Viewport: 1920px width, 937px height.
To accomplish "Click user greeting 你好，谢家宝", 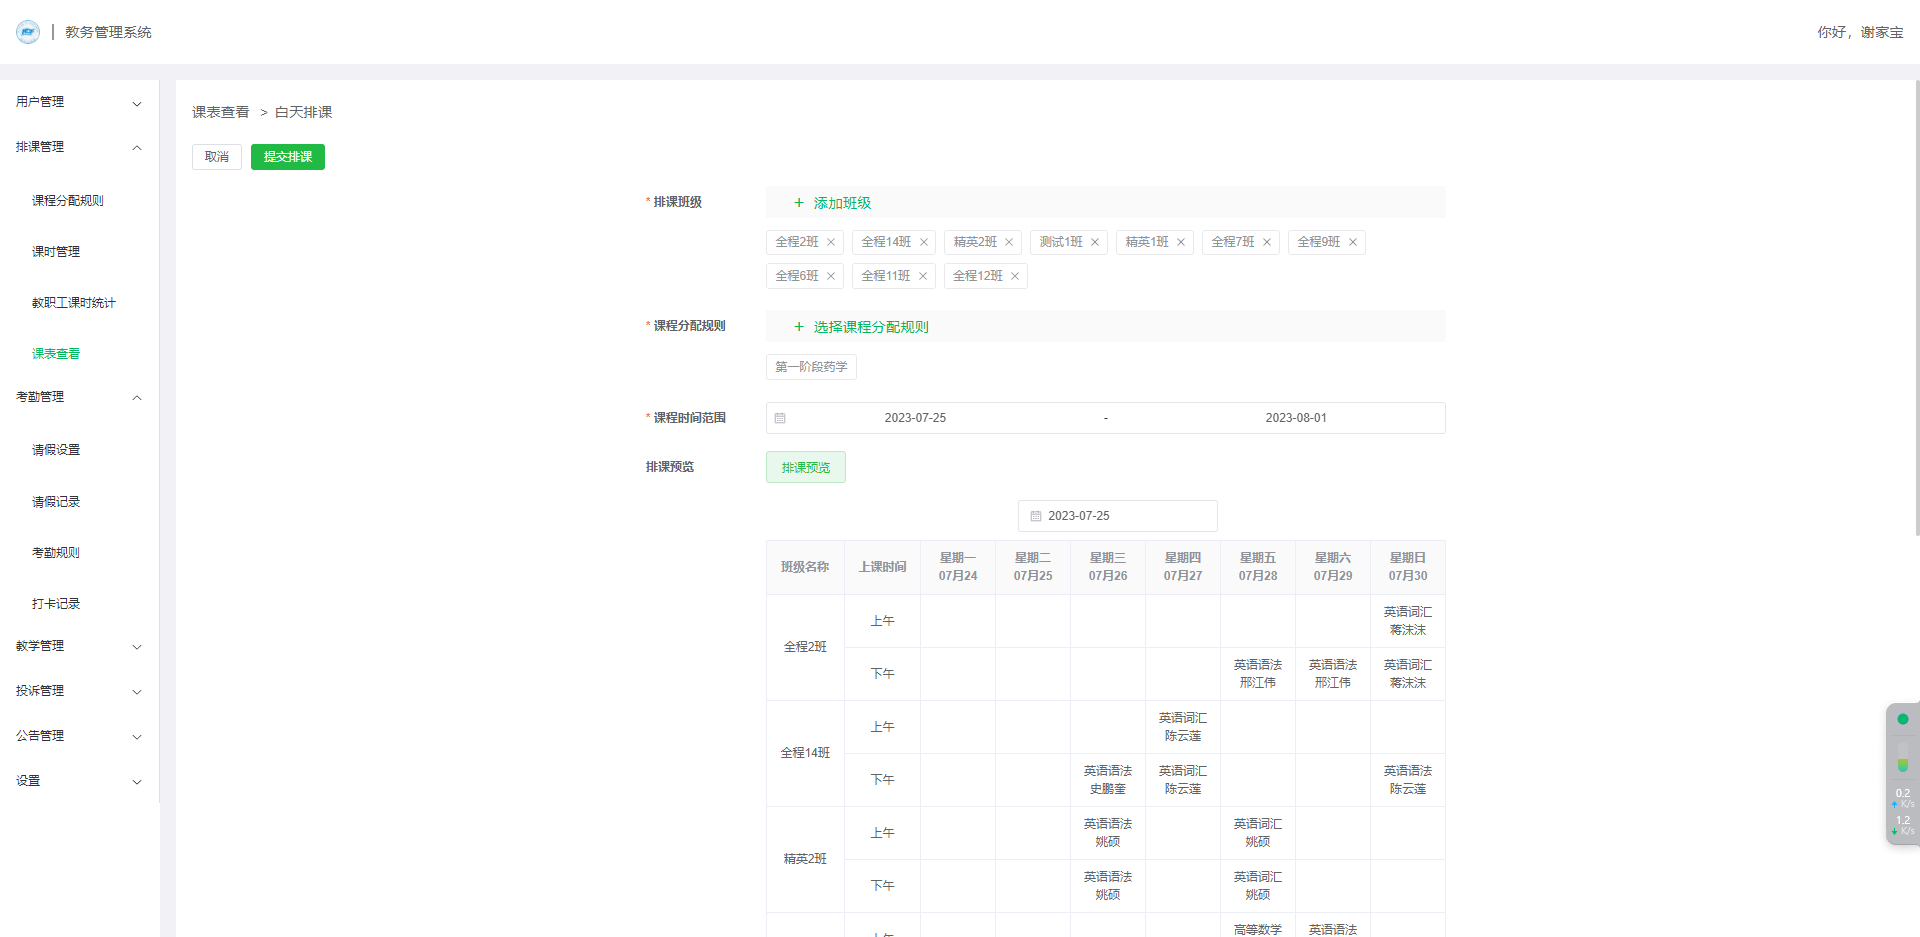I will point(1860,32).
